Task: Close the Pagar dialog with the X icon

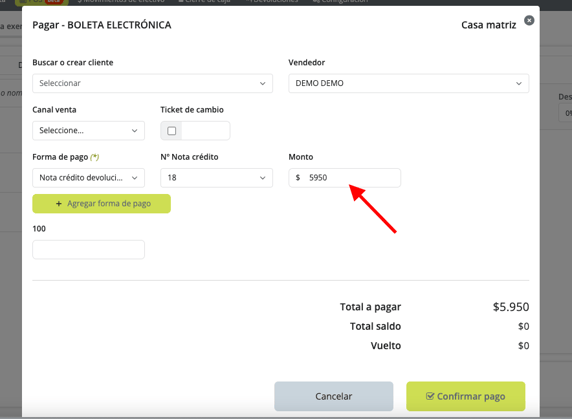Action: pos(529,20)
